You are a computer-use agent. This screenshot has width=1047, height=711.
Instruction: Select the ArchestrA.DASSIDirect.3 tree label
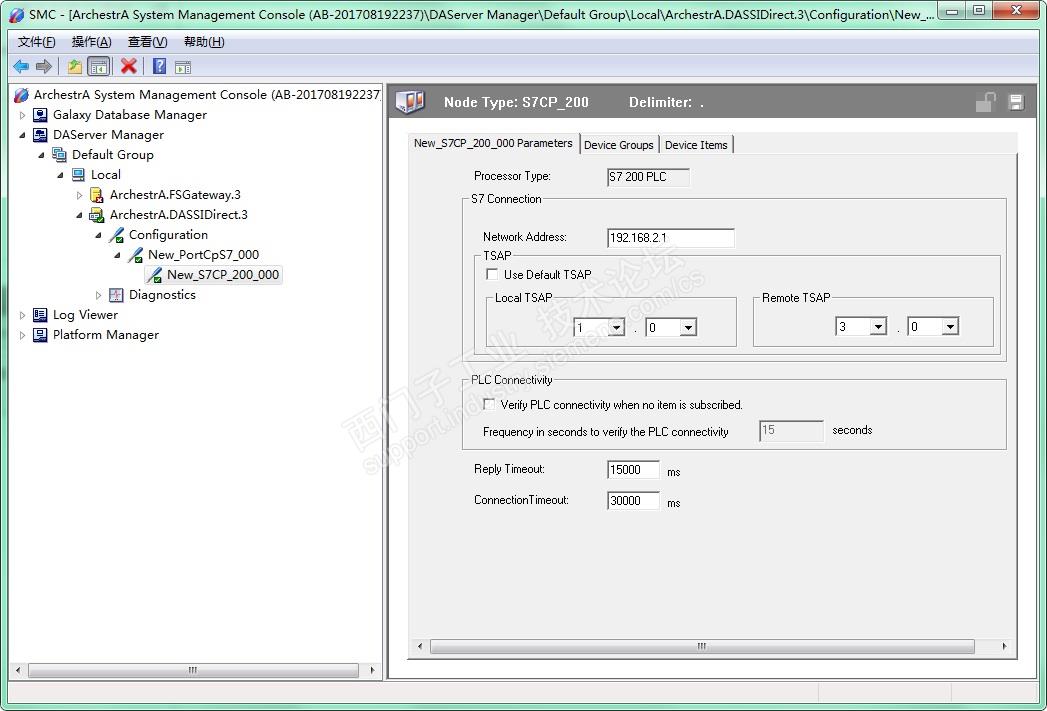[178, 215]
